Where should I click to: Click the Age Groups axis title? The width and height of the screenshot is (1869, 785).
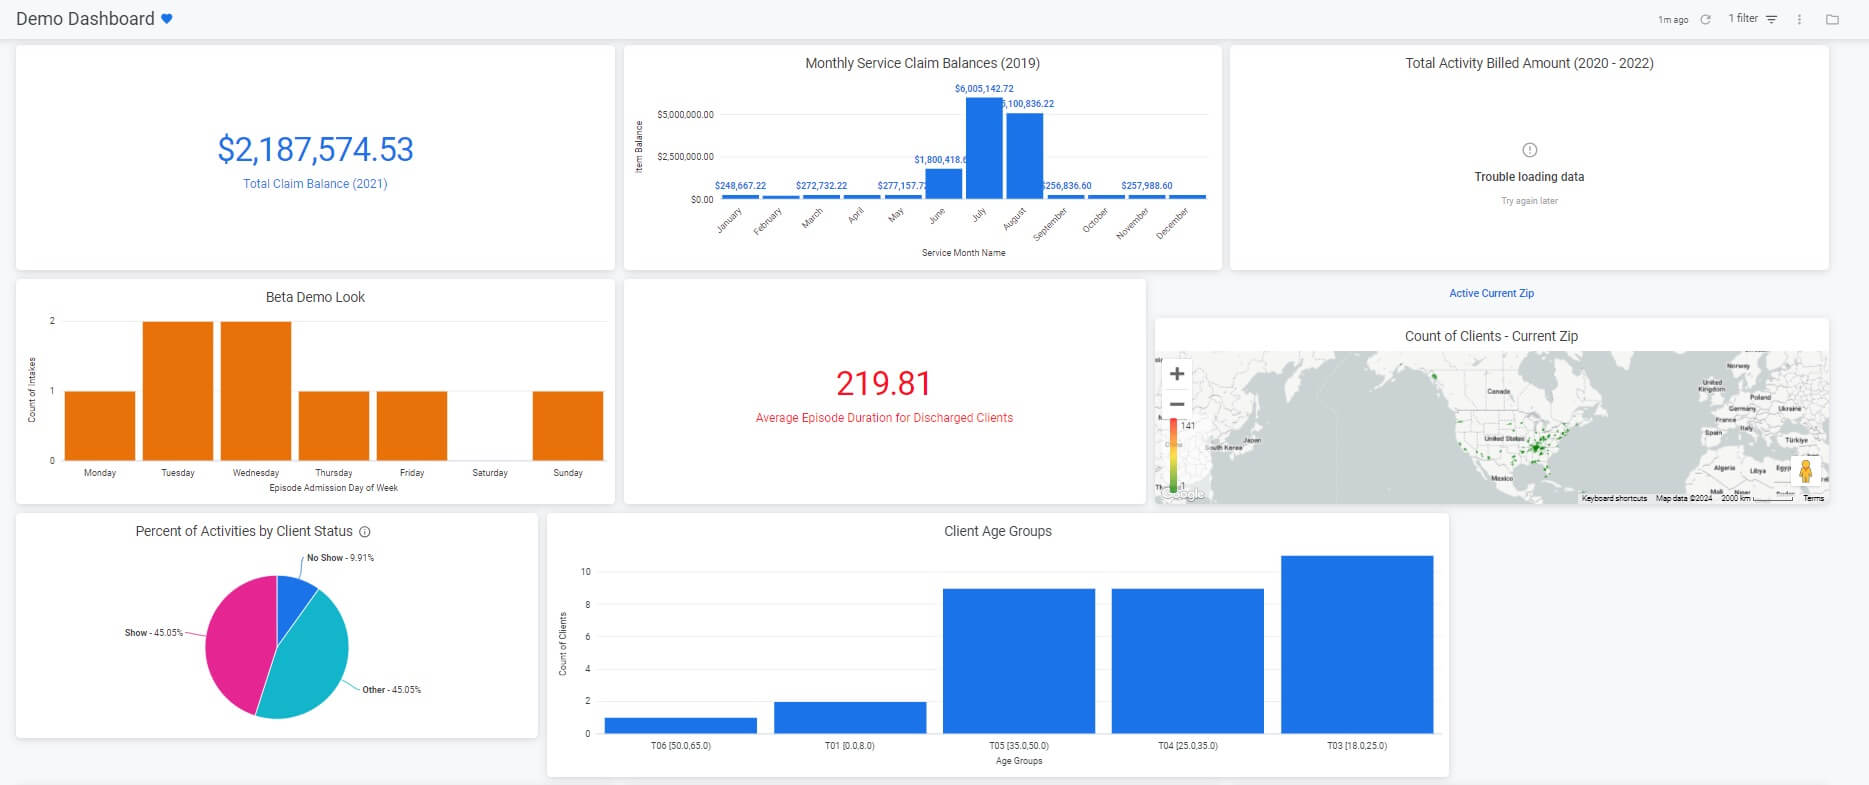pyautogui.click(x=1019, y=761)
